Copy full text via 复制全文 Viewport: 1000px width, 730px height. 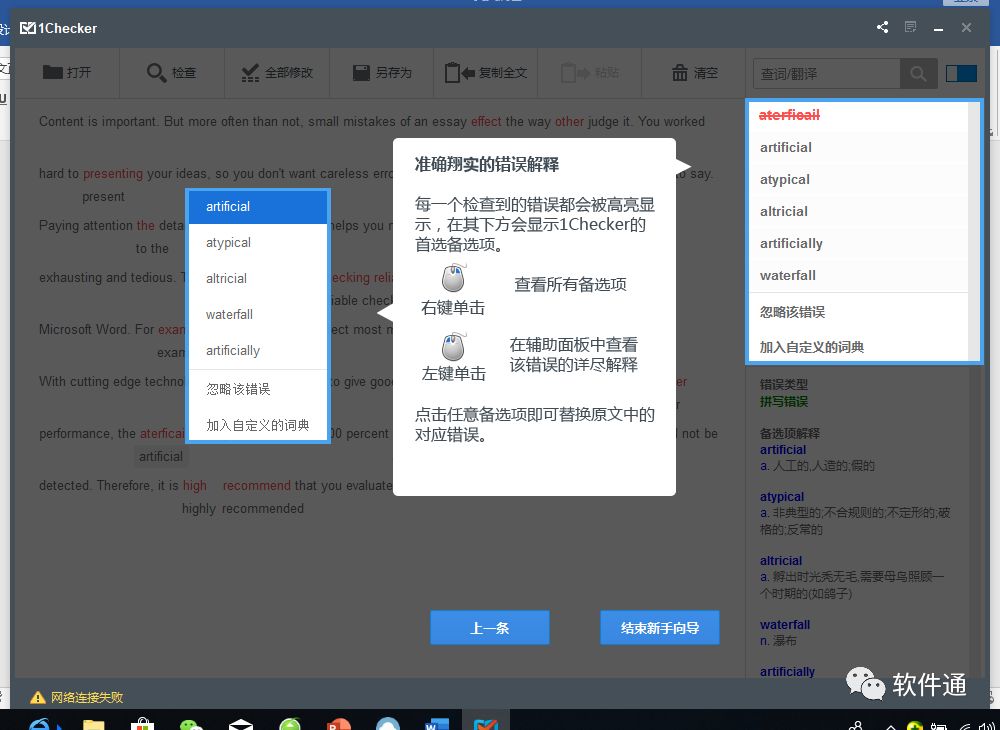tap(486, 73)
